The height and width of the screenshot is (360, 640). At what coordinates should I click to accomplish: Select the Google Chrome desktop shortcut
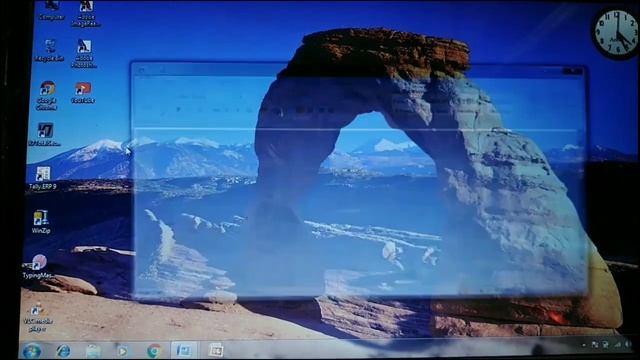[x=47, y=96]
